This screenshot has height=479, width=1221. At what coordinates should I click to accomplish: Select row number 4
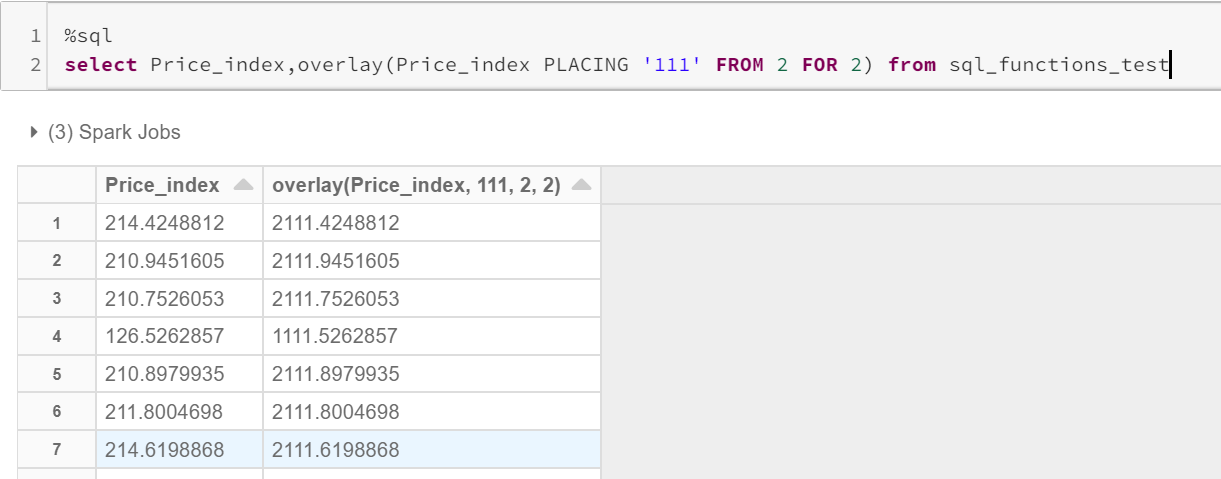click(57, 337)
